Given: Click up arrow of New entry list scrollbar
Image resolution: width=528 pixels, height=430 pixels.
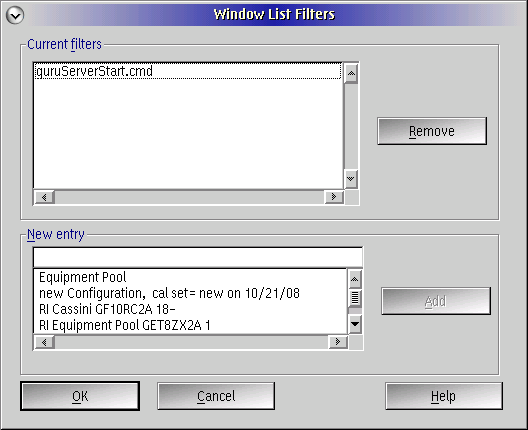Looking at the screenshot, I should pos(355,279).
